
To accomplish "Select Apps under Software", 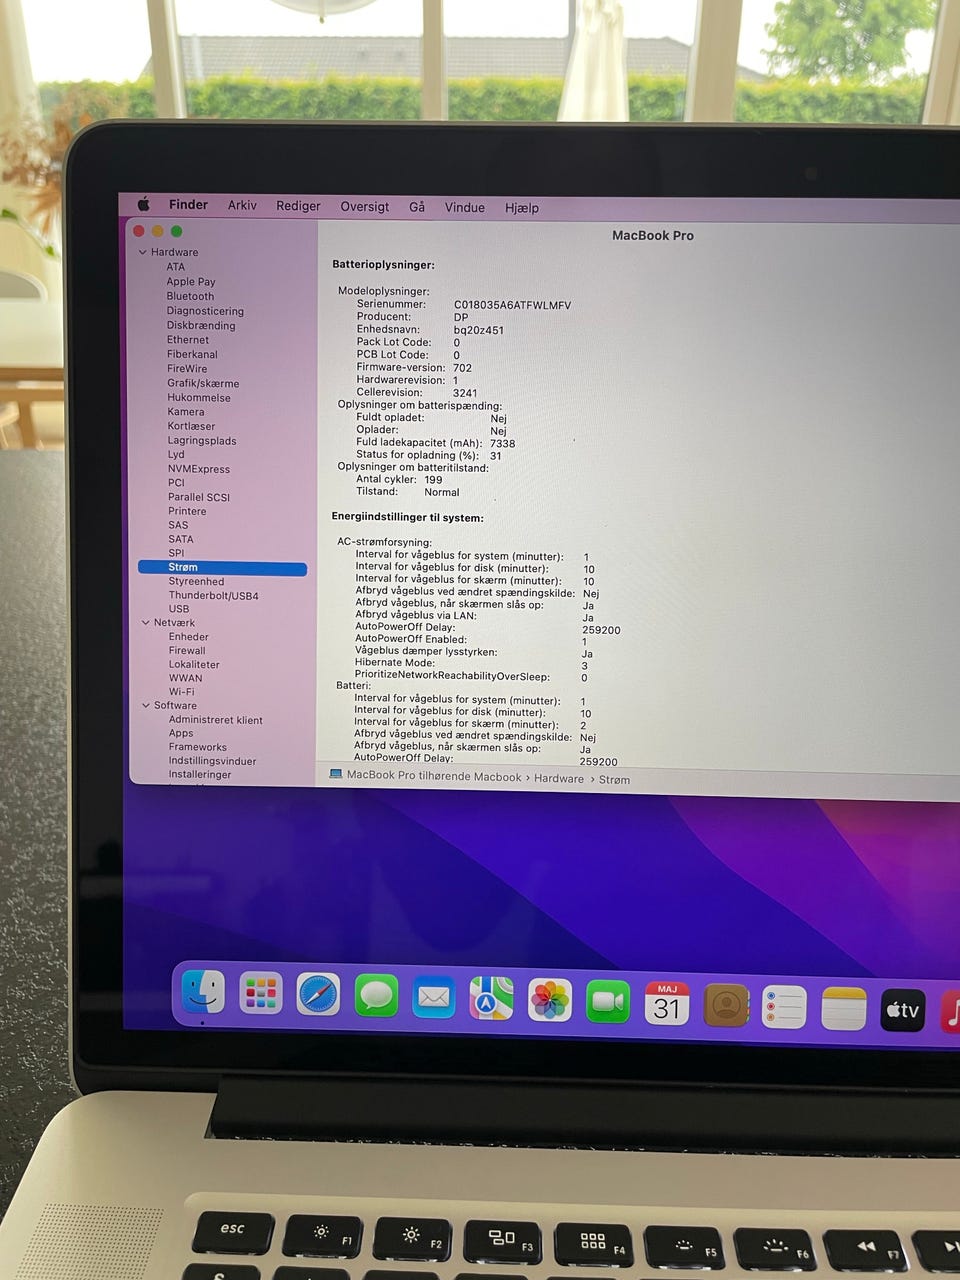I will [181, 733].
